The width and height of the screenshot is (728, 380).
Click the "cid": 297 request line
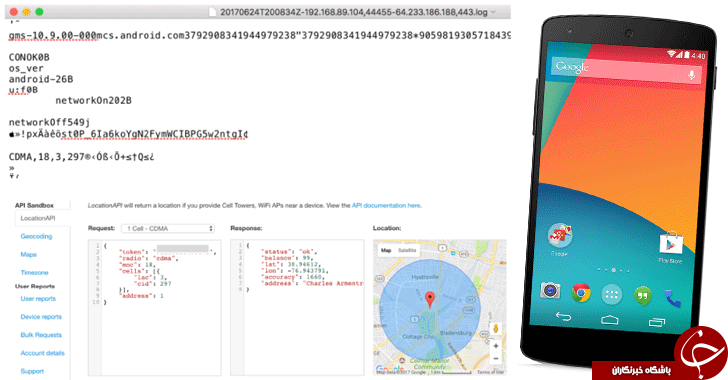tap(153, 283)
